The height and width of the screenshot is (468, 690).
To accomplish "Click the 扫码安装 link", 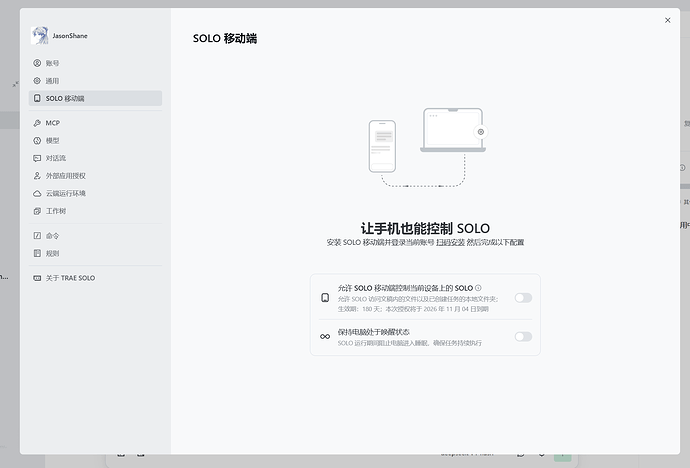I will (450, 242).
